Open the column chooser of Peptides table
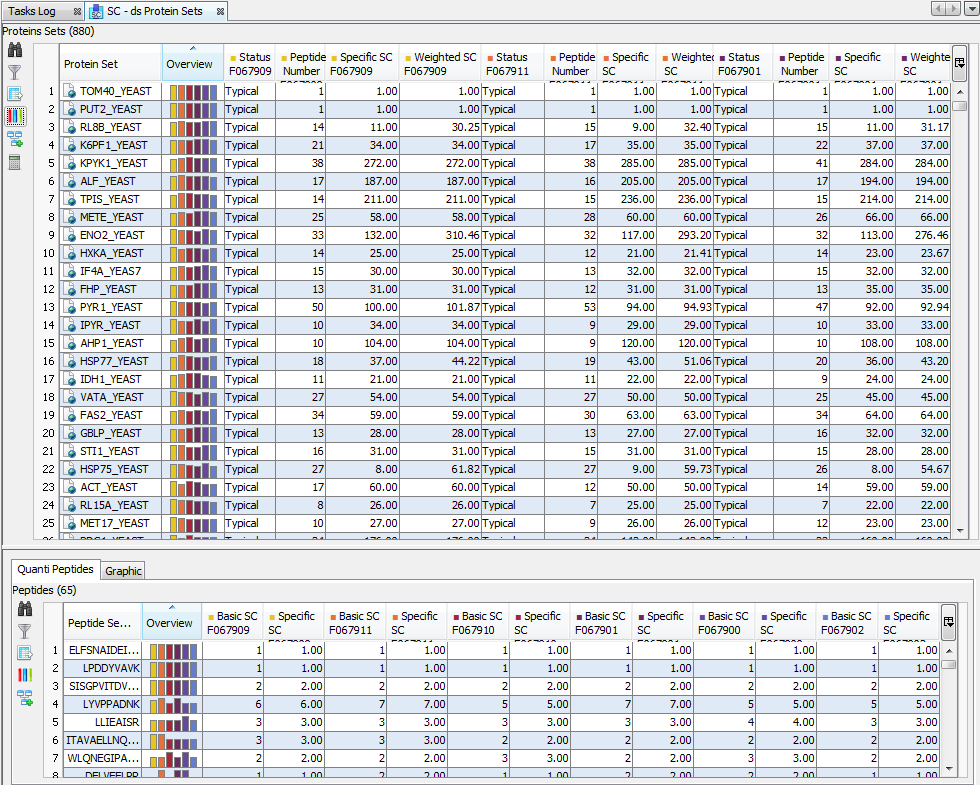Image resolution: width=980 pixels, height=785 pixels. point(948,622)
